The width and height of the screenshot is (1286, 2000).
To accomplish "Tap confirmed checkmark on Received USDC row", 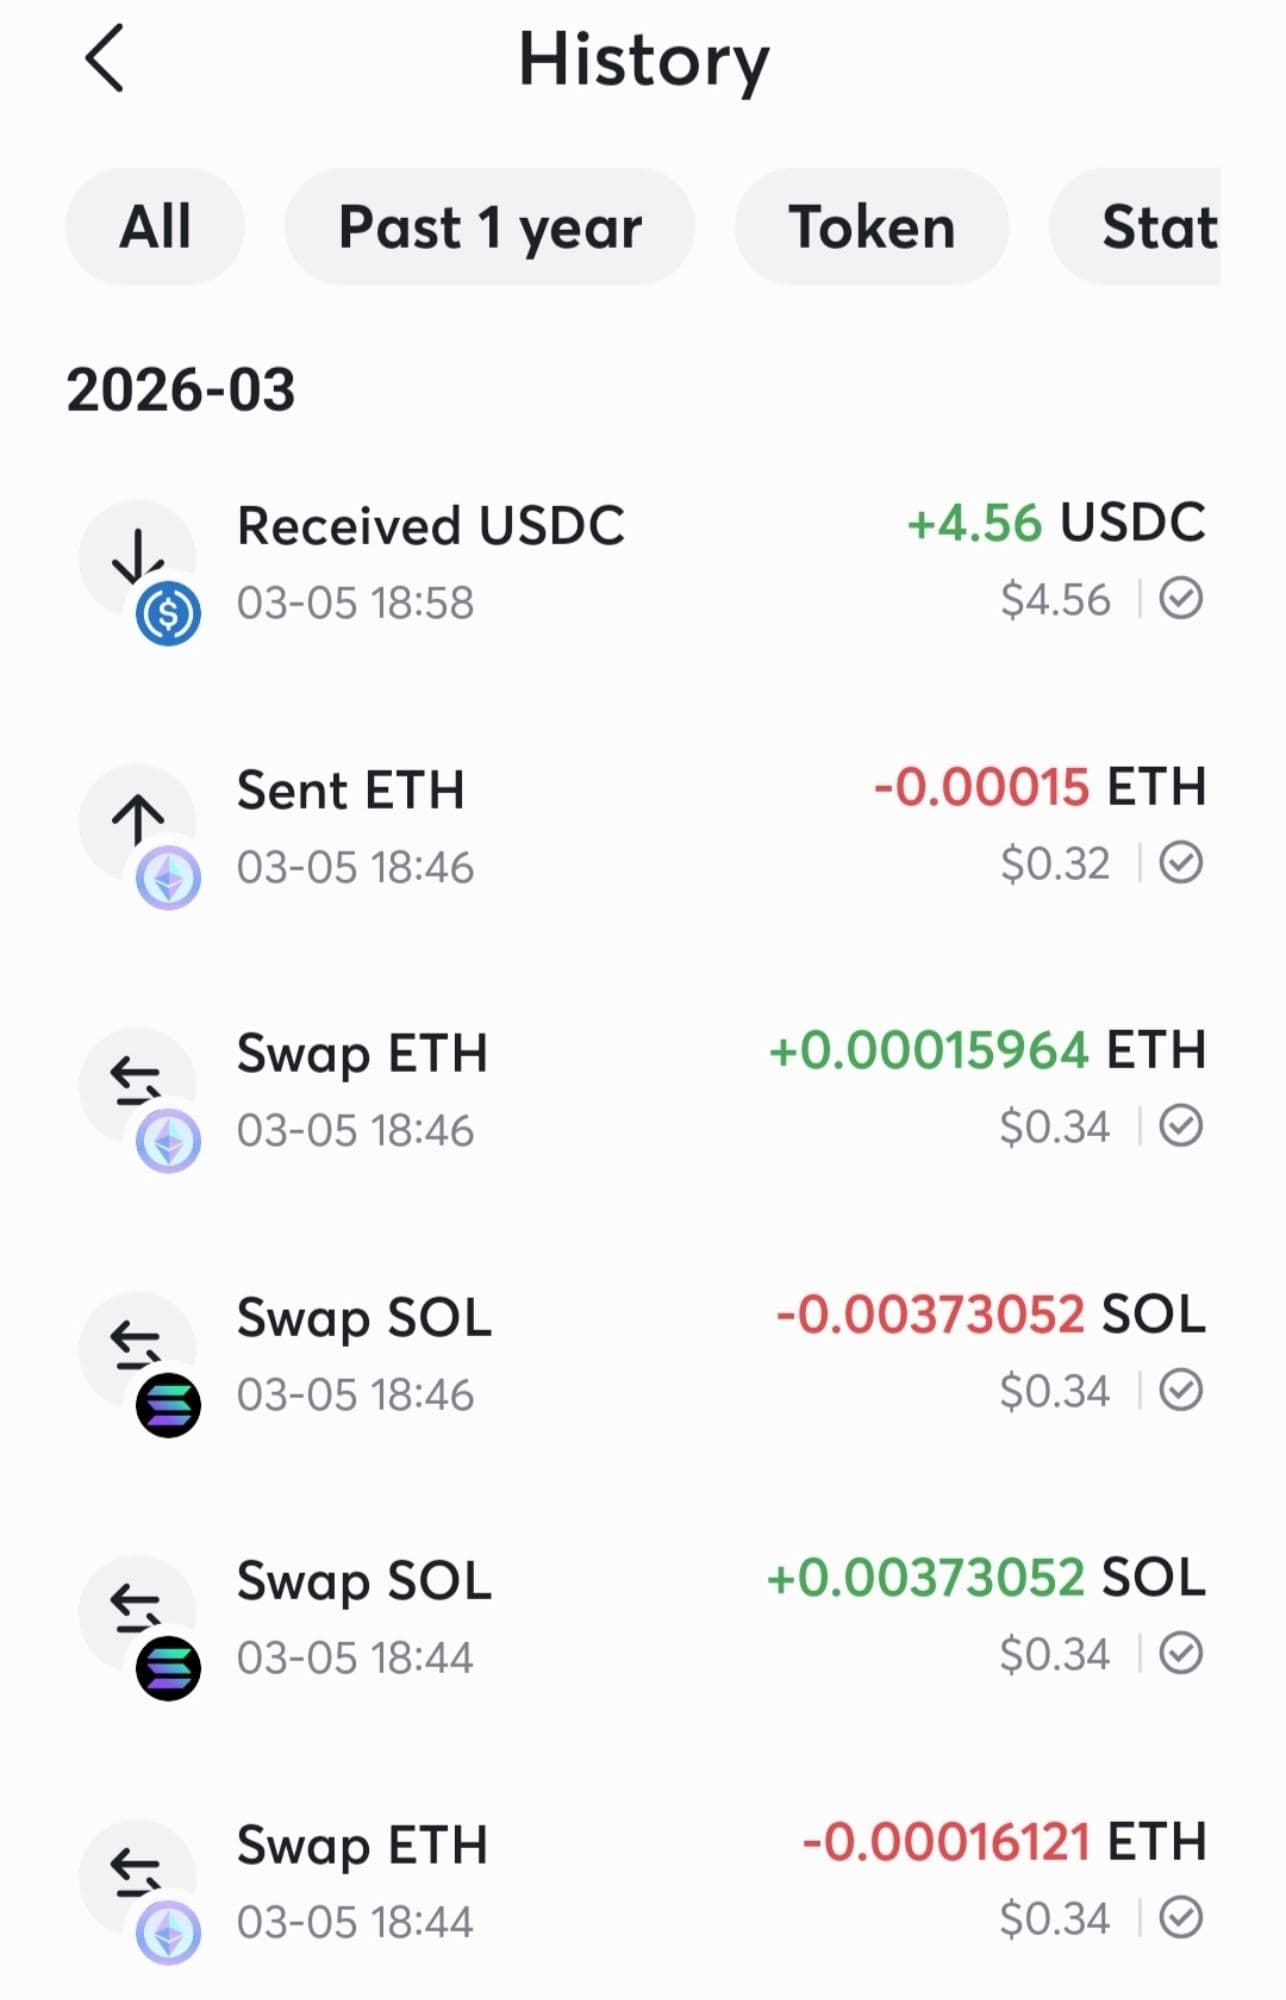I will pyautogui.click(x=1181, y=599).
